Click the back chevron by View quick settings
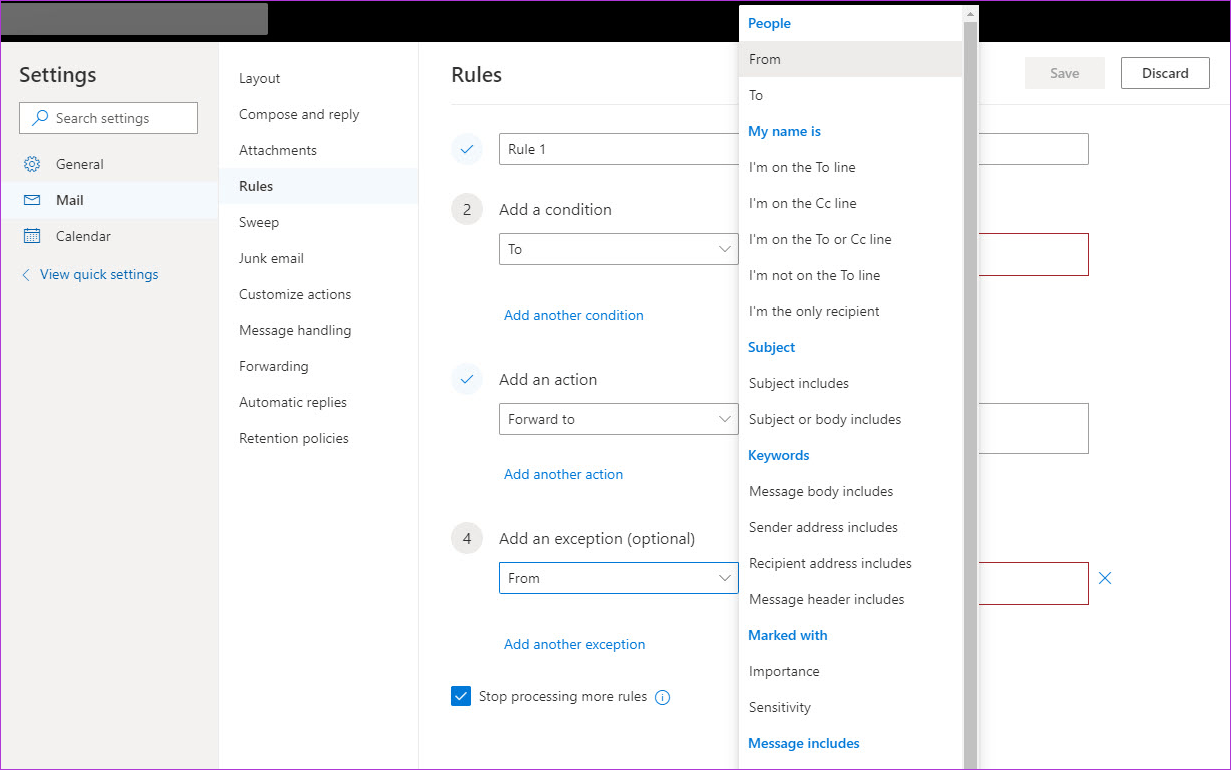The height and width of the screenshot is (770, 1231). 26,275
